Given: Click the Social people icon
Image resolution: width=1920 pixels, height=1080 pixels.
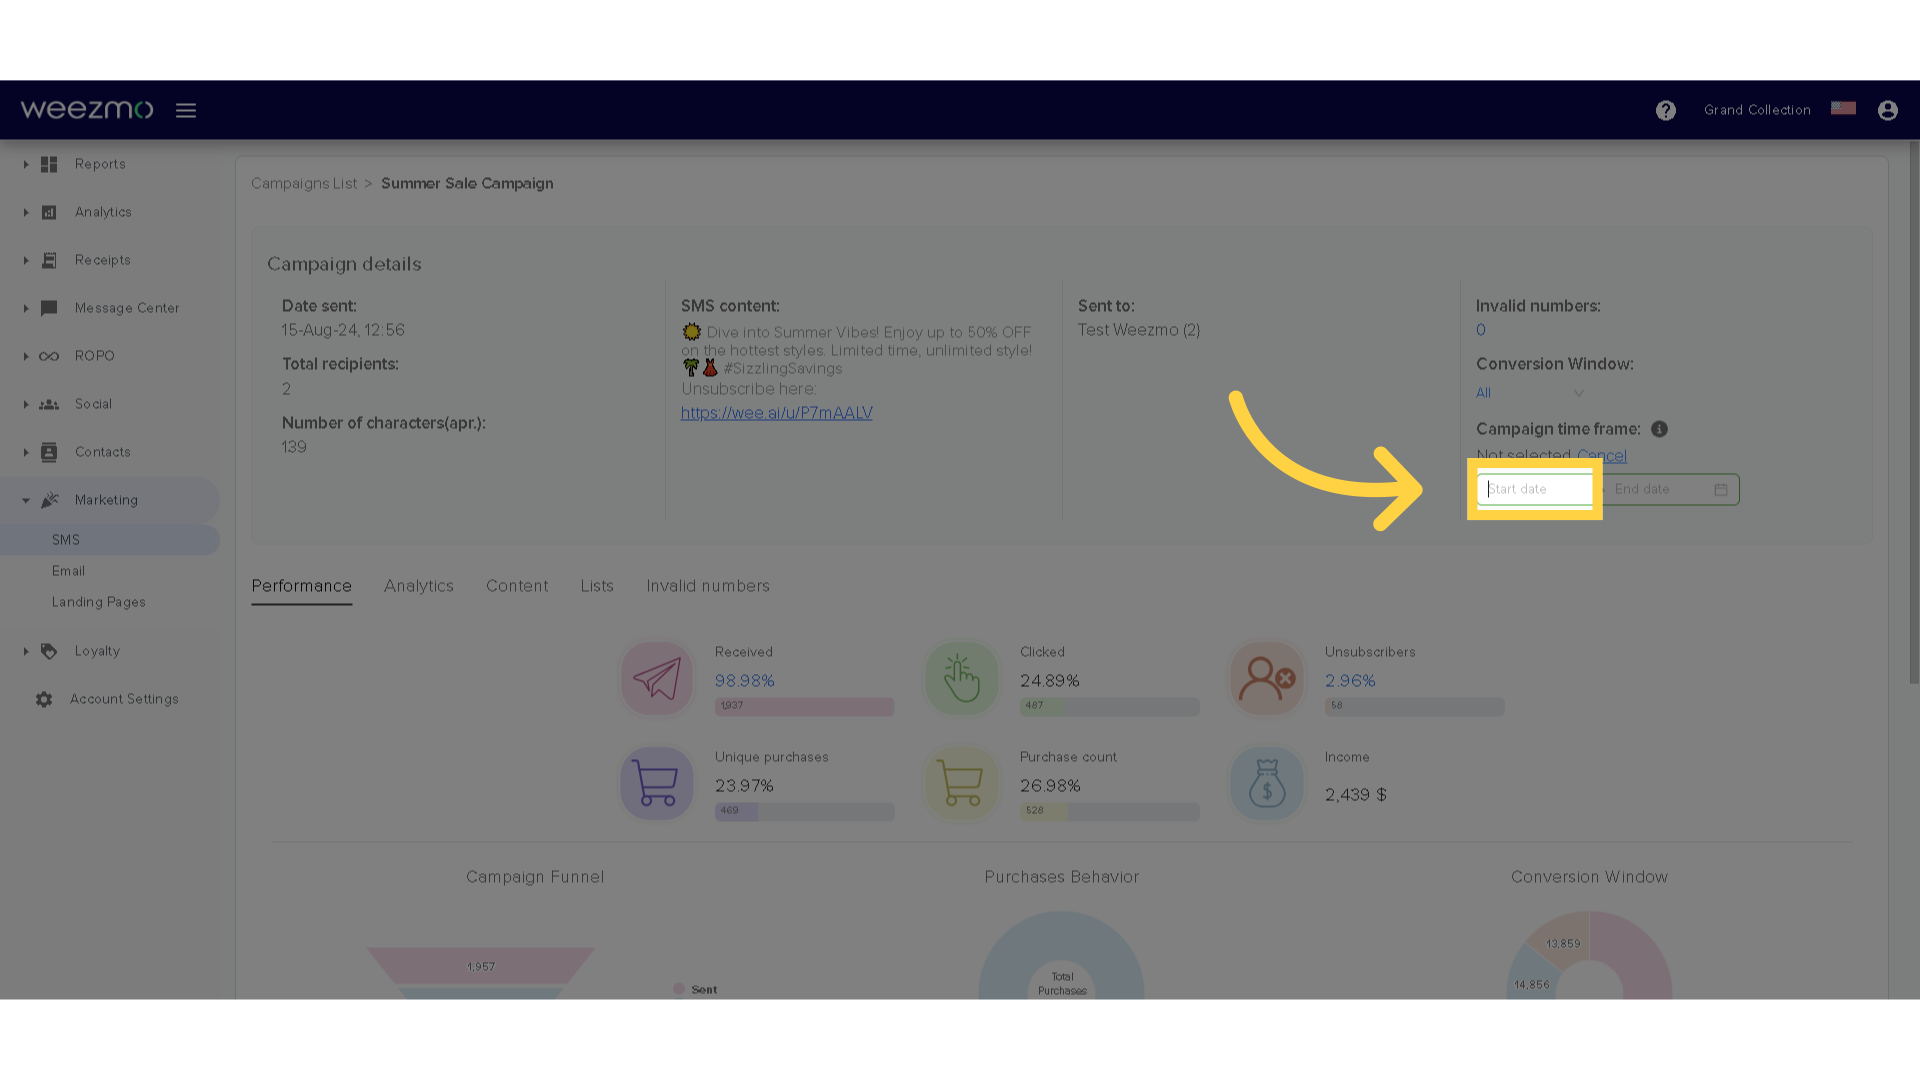Looking at the screenshot, I should click(x=49, y=404).
